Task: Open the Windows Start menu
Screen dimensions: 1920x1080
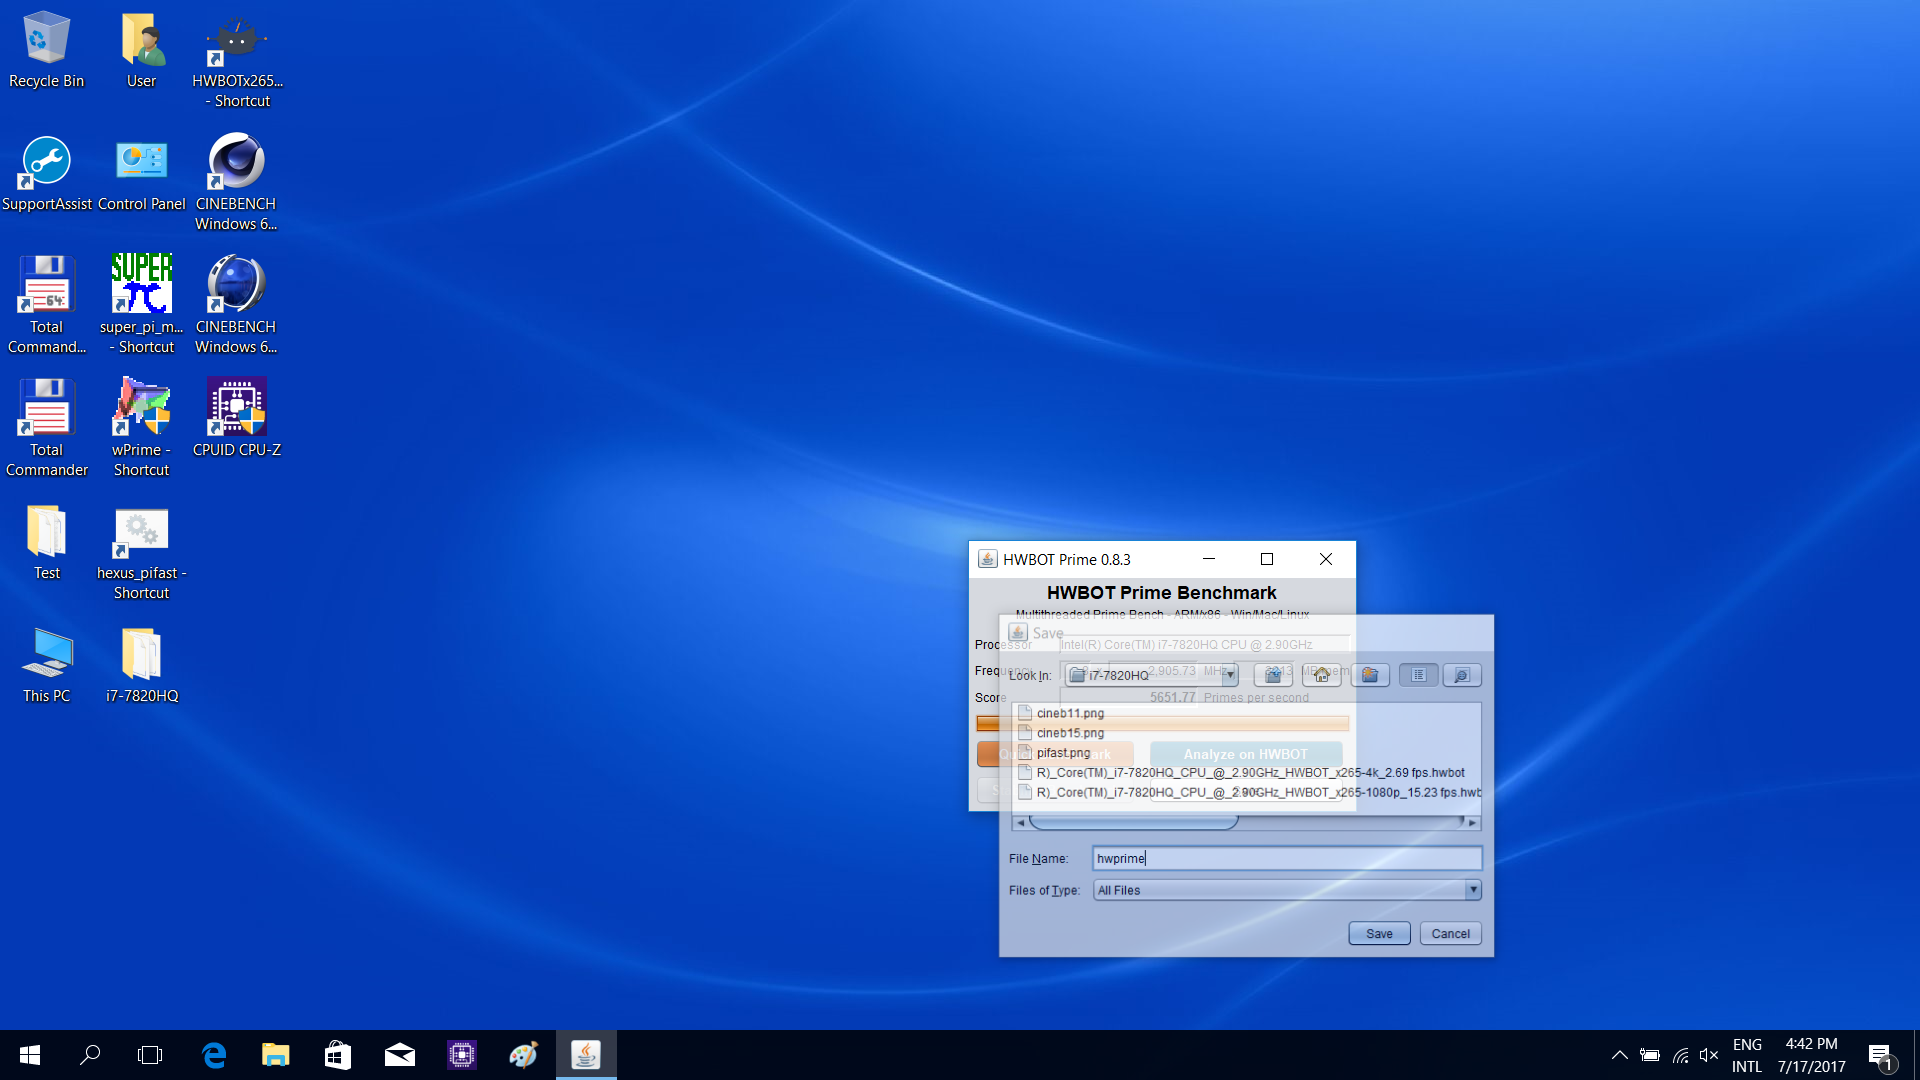Action: point(29,1055)
